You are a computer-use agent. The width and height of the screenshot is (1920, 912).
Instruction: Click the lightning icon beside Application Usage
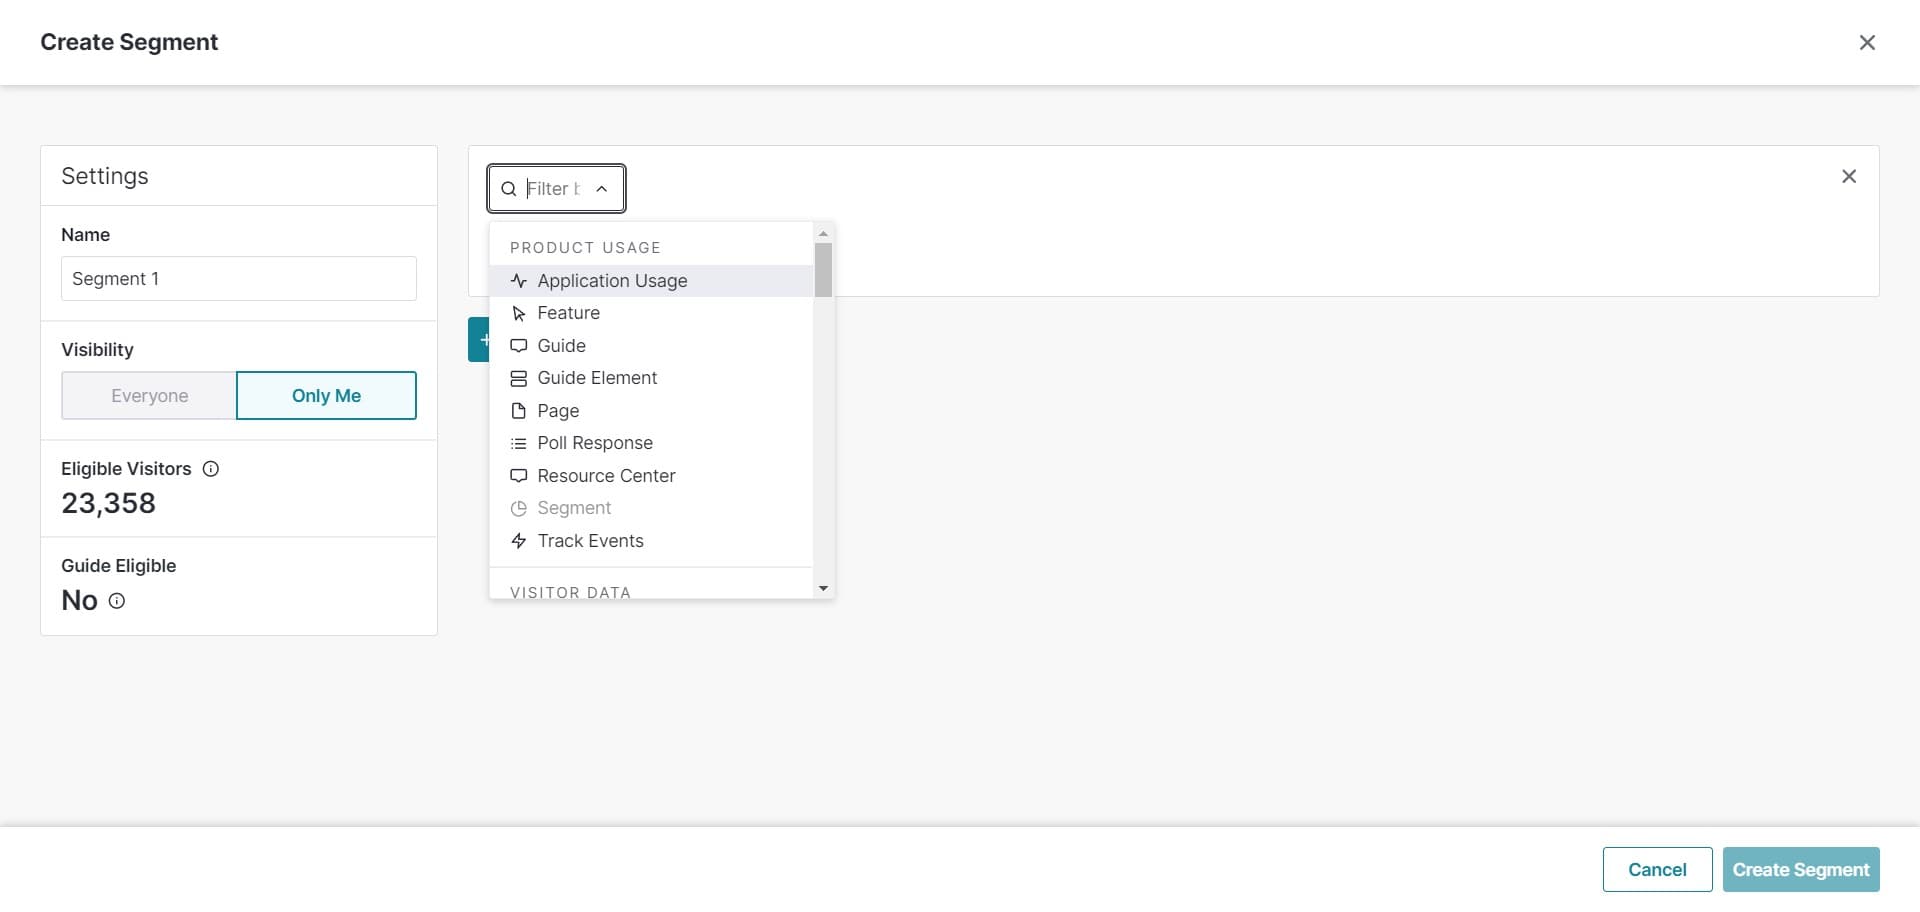pyautogui.click(x=518, y=281)
